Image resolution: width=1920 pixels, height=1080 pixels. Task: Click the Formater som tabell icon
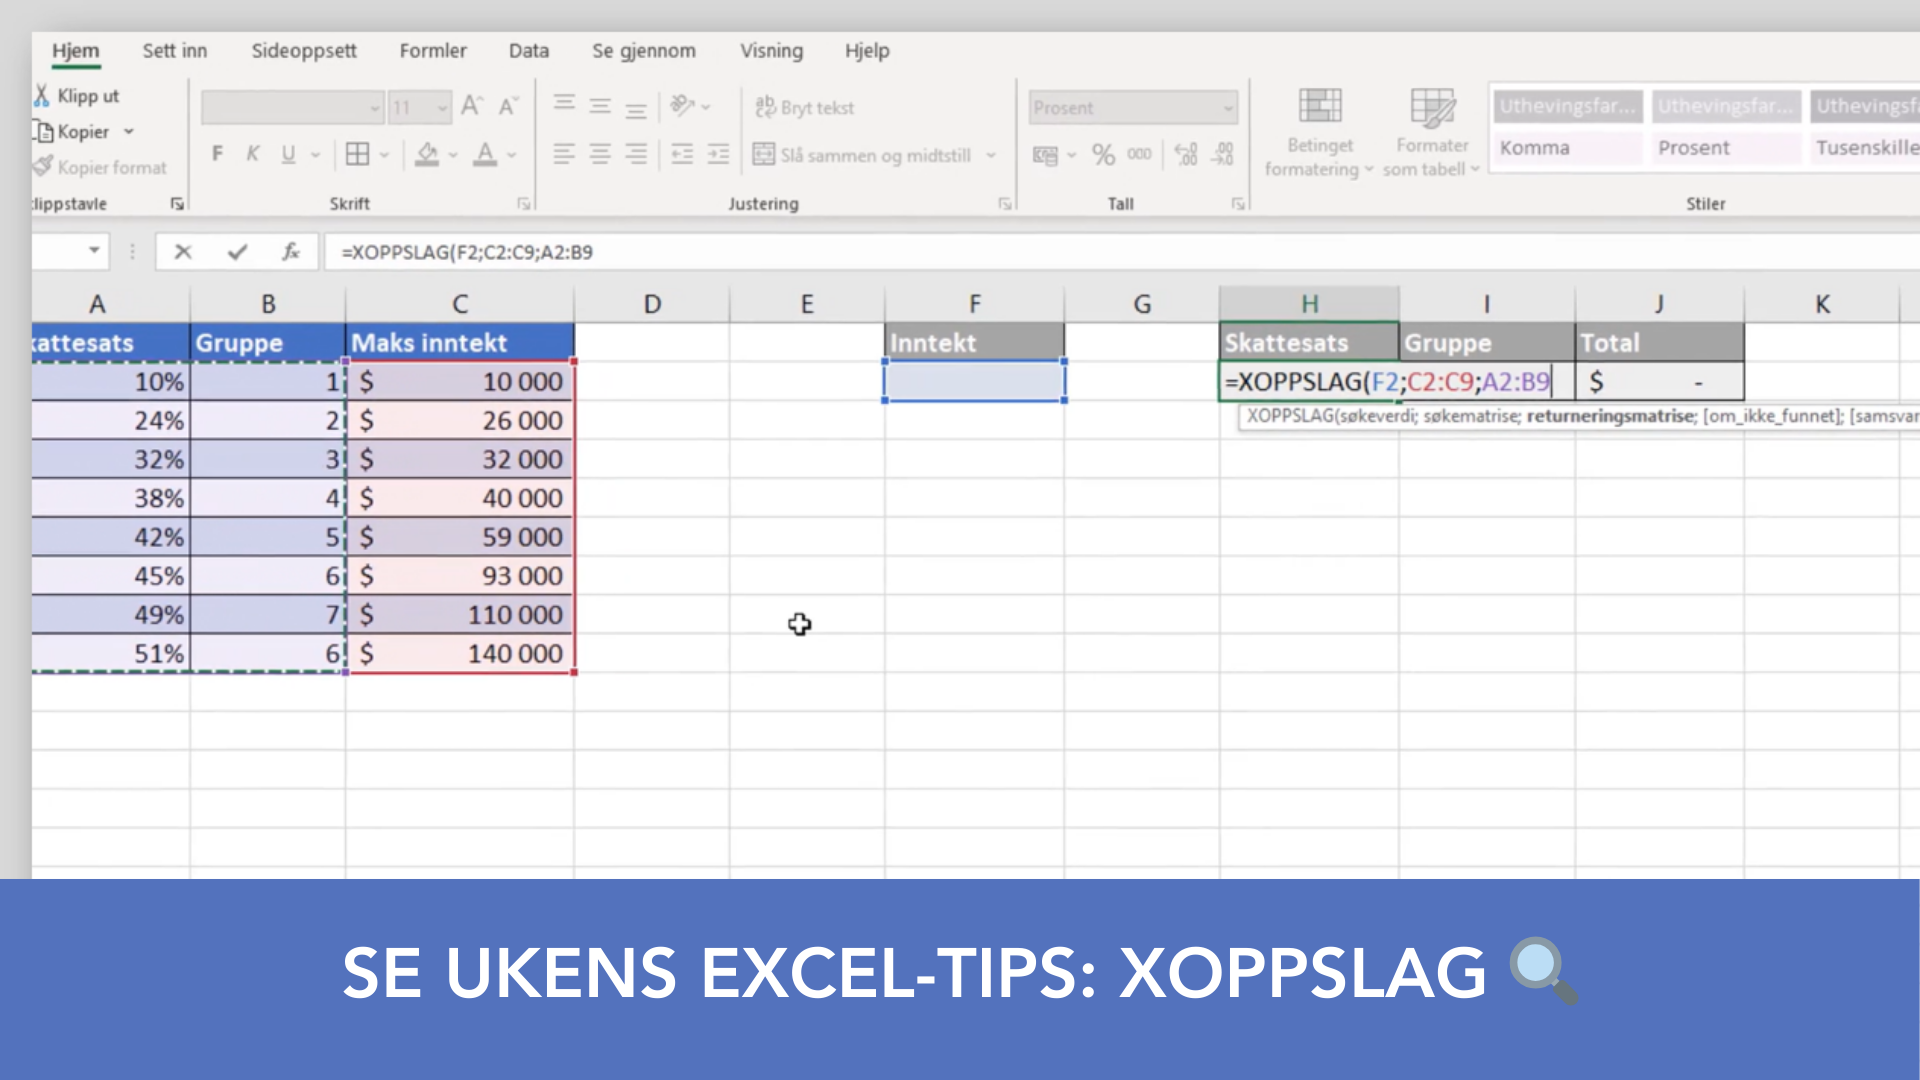[x=1431, y=107]
